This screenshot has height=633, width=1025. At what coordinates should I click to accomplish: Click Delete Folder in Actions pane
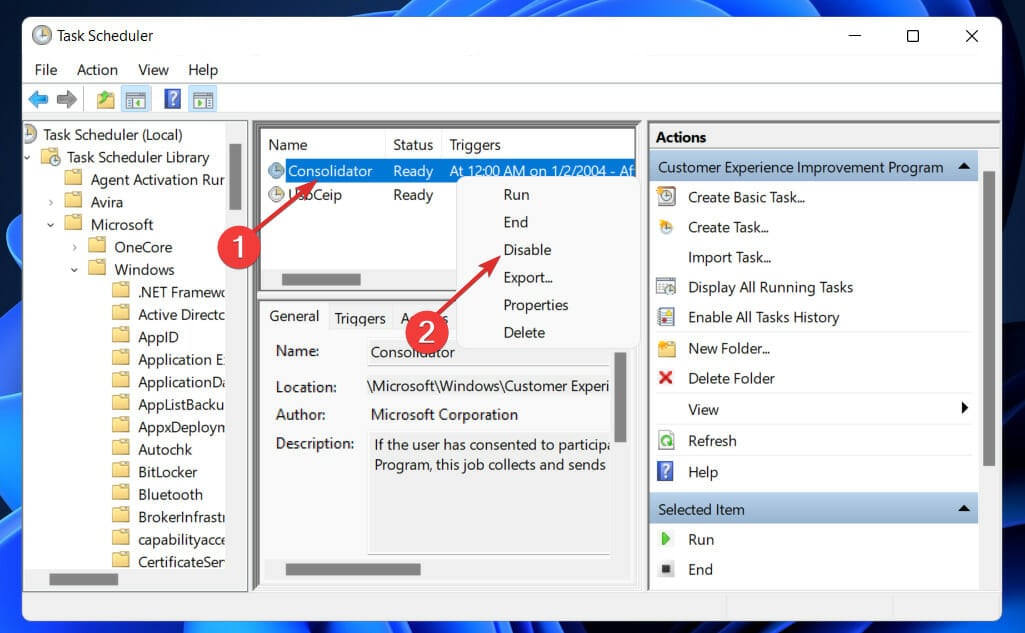point(731,378)
